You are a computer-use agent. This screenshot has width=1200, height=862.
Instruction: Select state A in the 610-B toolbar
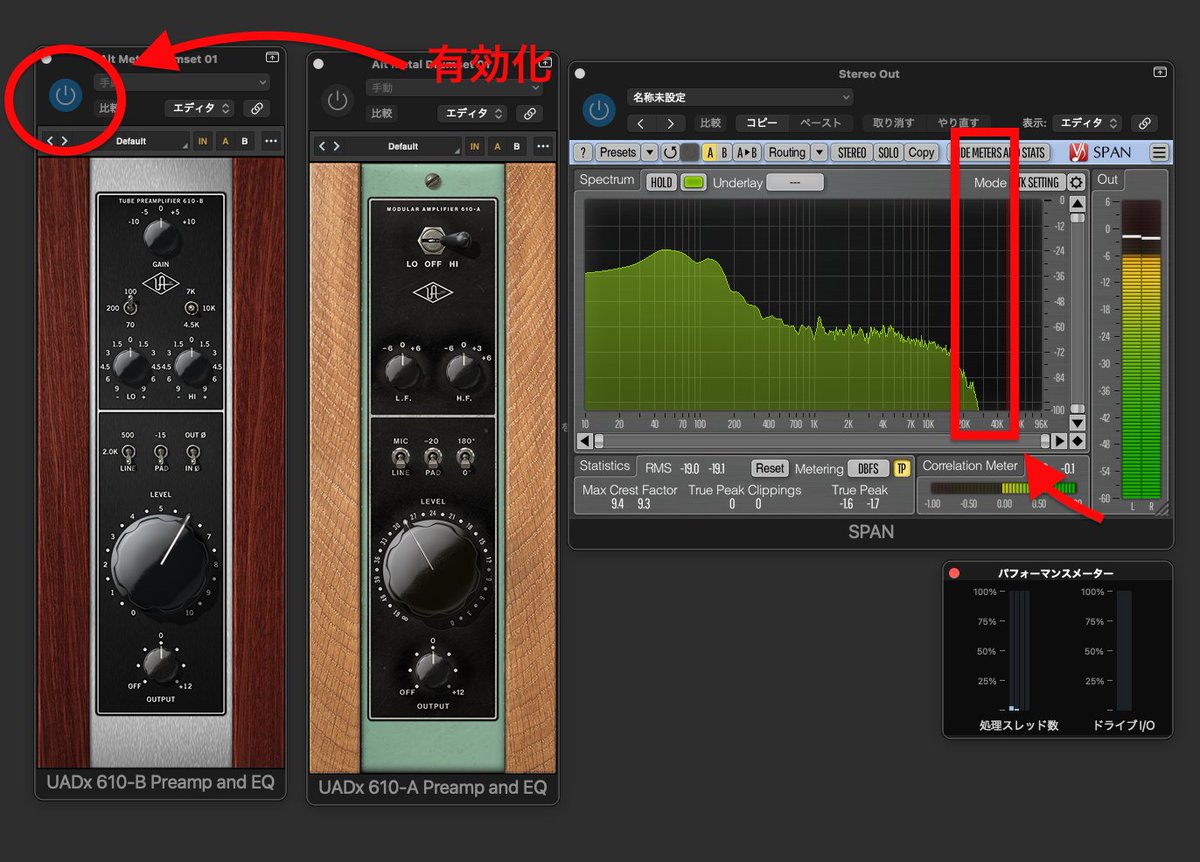[226, 141]
